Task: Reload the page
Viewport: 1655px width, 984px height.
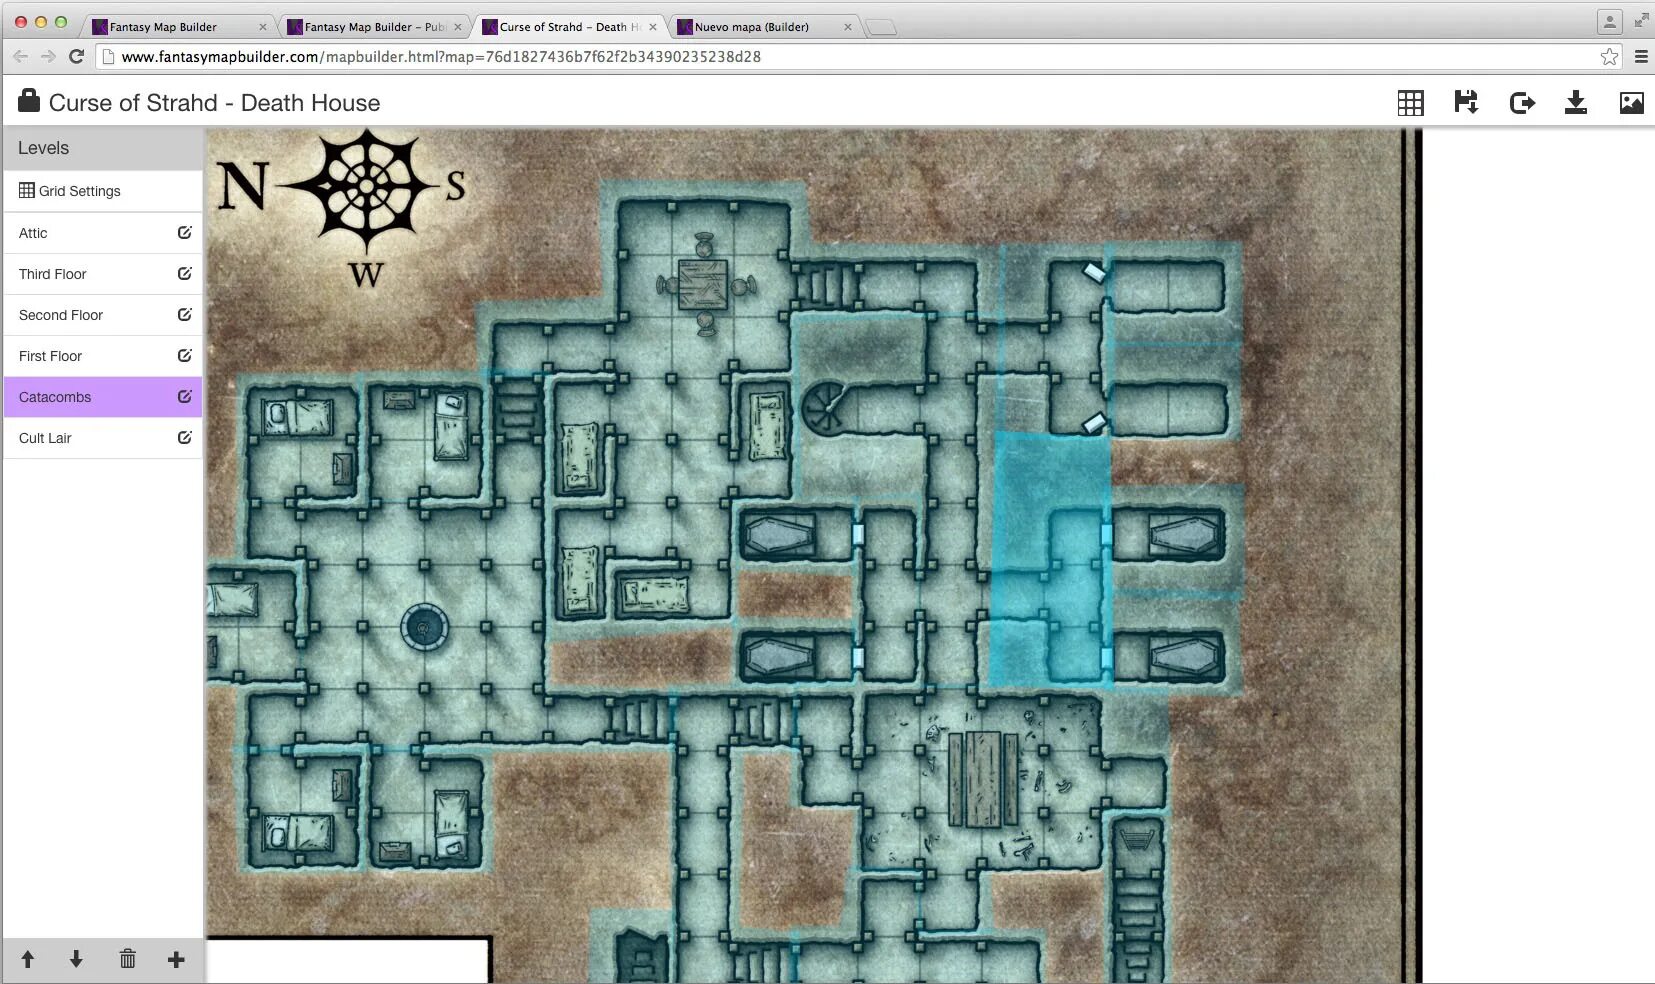Action: point(76,57)
